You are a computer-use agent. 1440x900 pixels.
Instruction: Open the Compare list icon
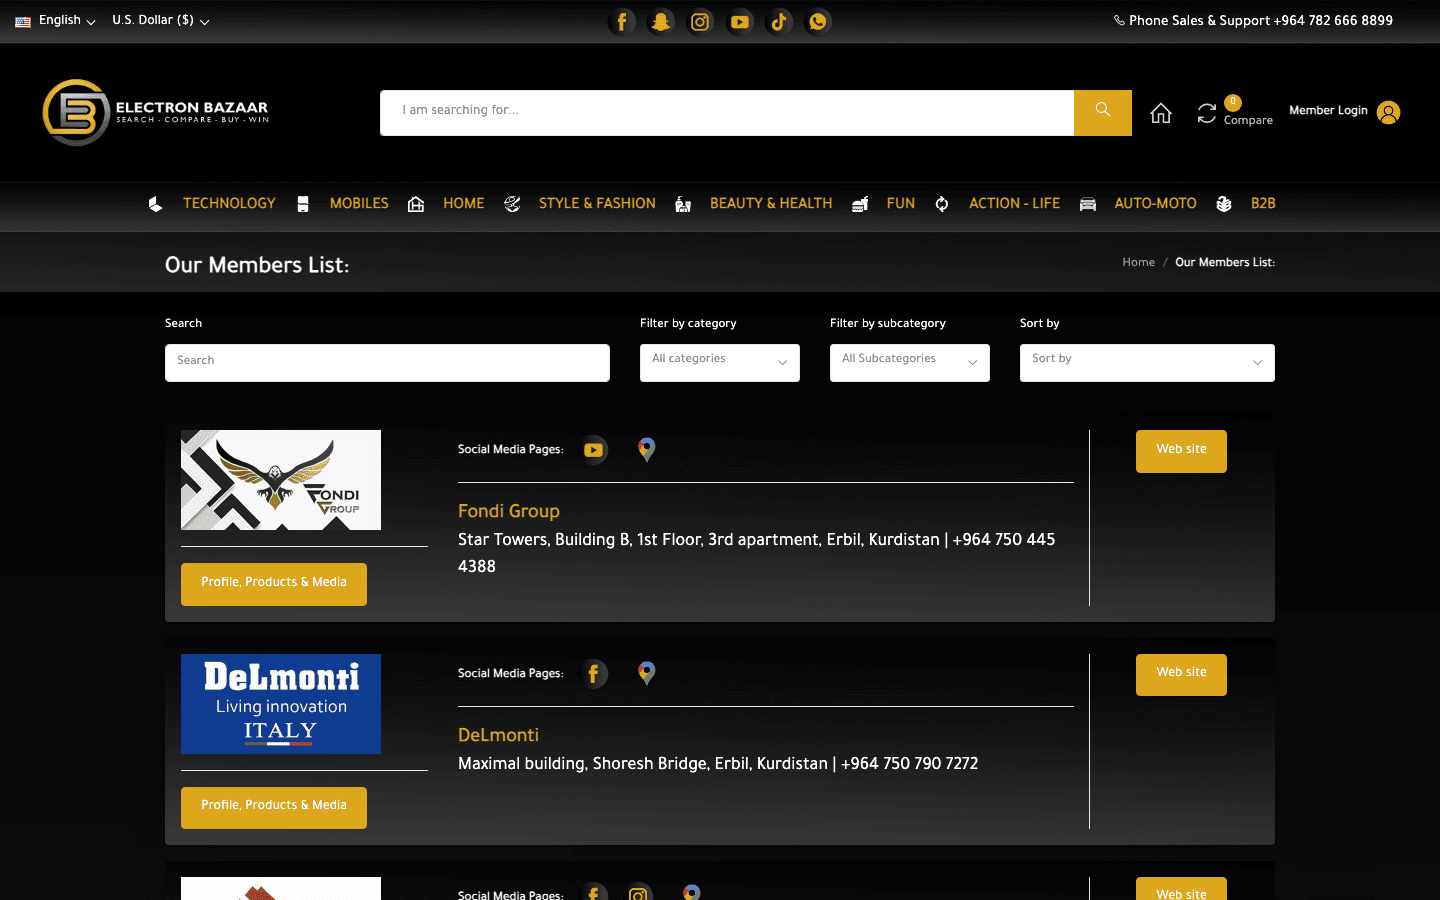coord(1207,114)
